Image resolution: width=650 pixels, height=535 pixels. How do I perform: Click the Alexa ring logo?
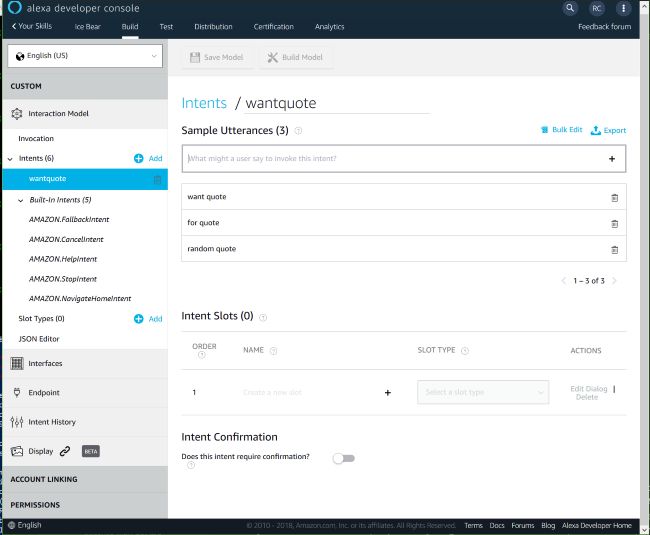click(x=15, y=7)
